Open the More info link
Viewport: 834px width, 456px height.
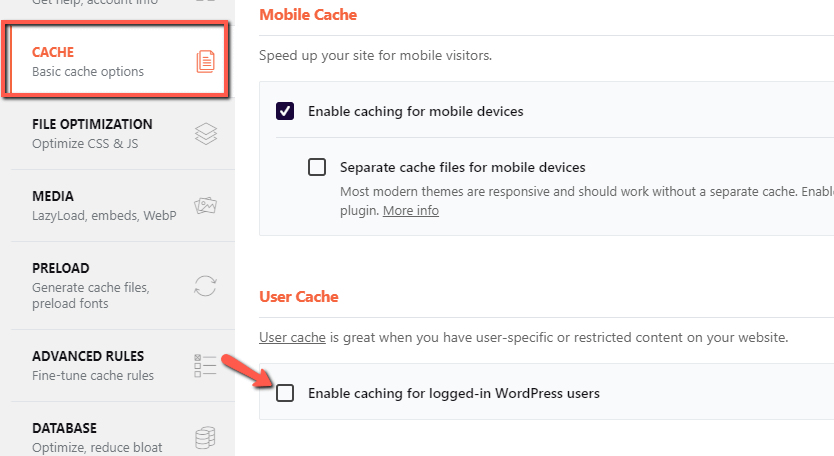coord(410,211)
